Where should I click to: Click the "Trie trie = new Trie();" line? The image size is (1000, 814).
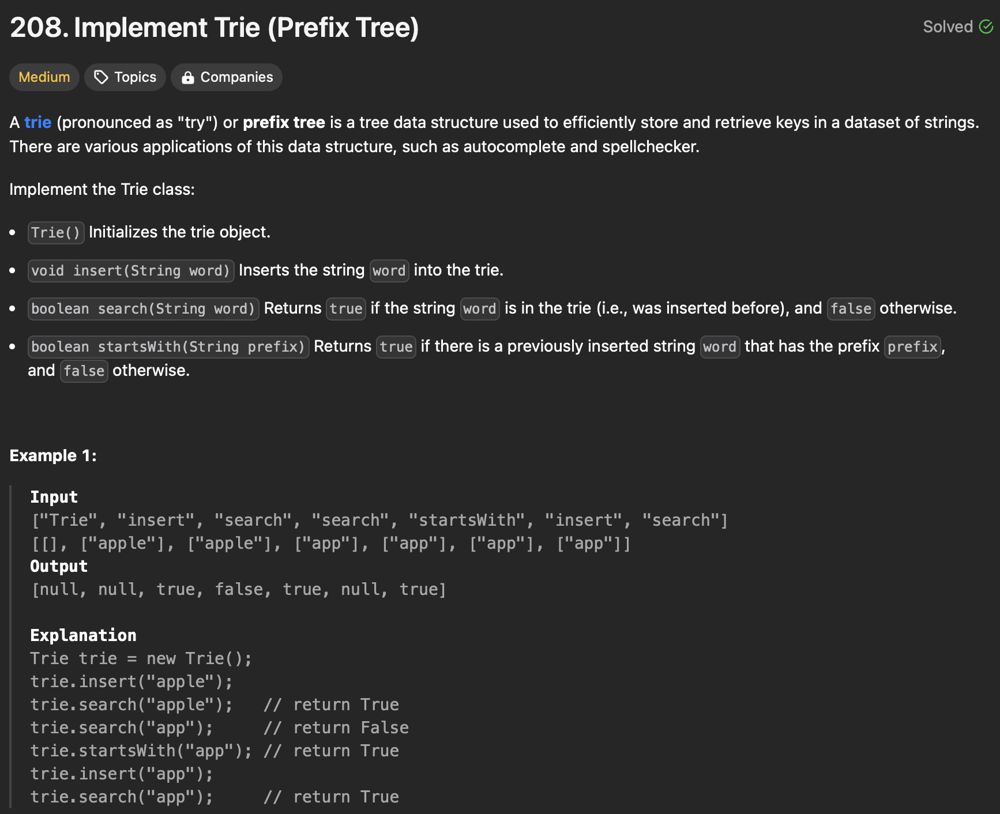(x=141, y=658)
